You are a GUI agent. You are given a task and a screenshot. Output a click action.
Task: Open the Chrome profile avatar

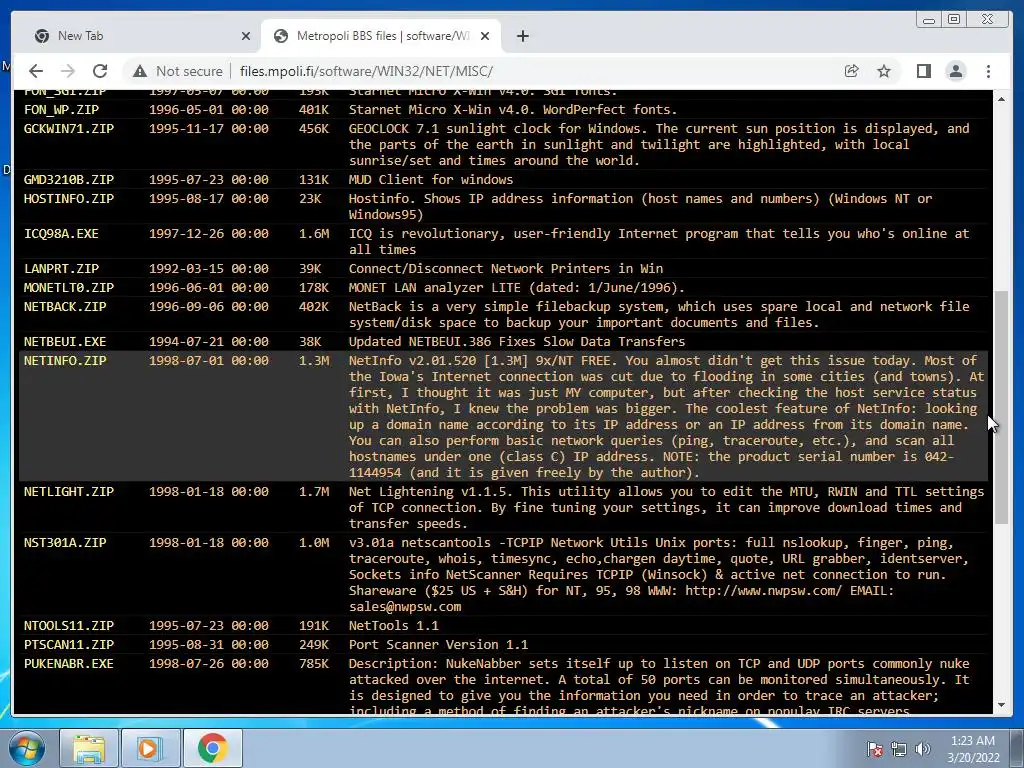[x=955, y=71]
